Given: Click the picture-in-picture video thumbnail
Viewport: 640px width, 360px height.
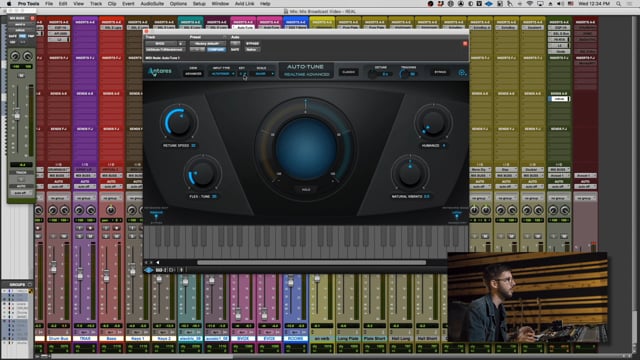Looking at the screenshot, I should pyautogui.click(x=527, y=297).
